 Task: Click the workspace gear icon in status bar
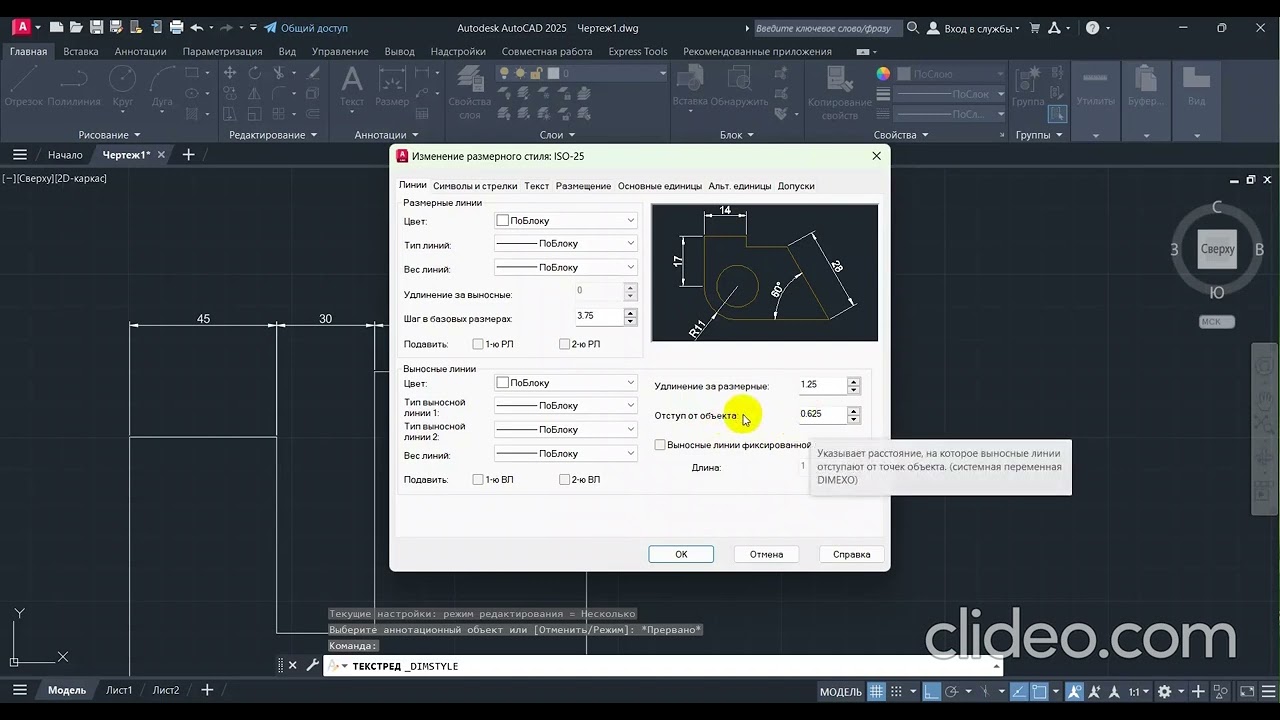[1164, 691]
